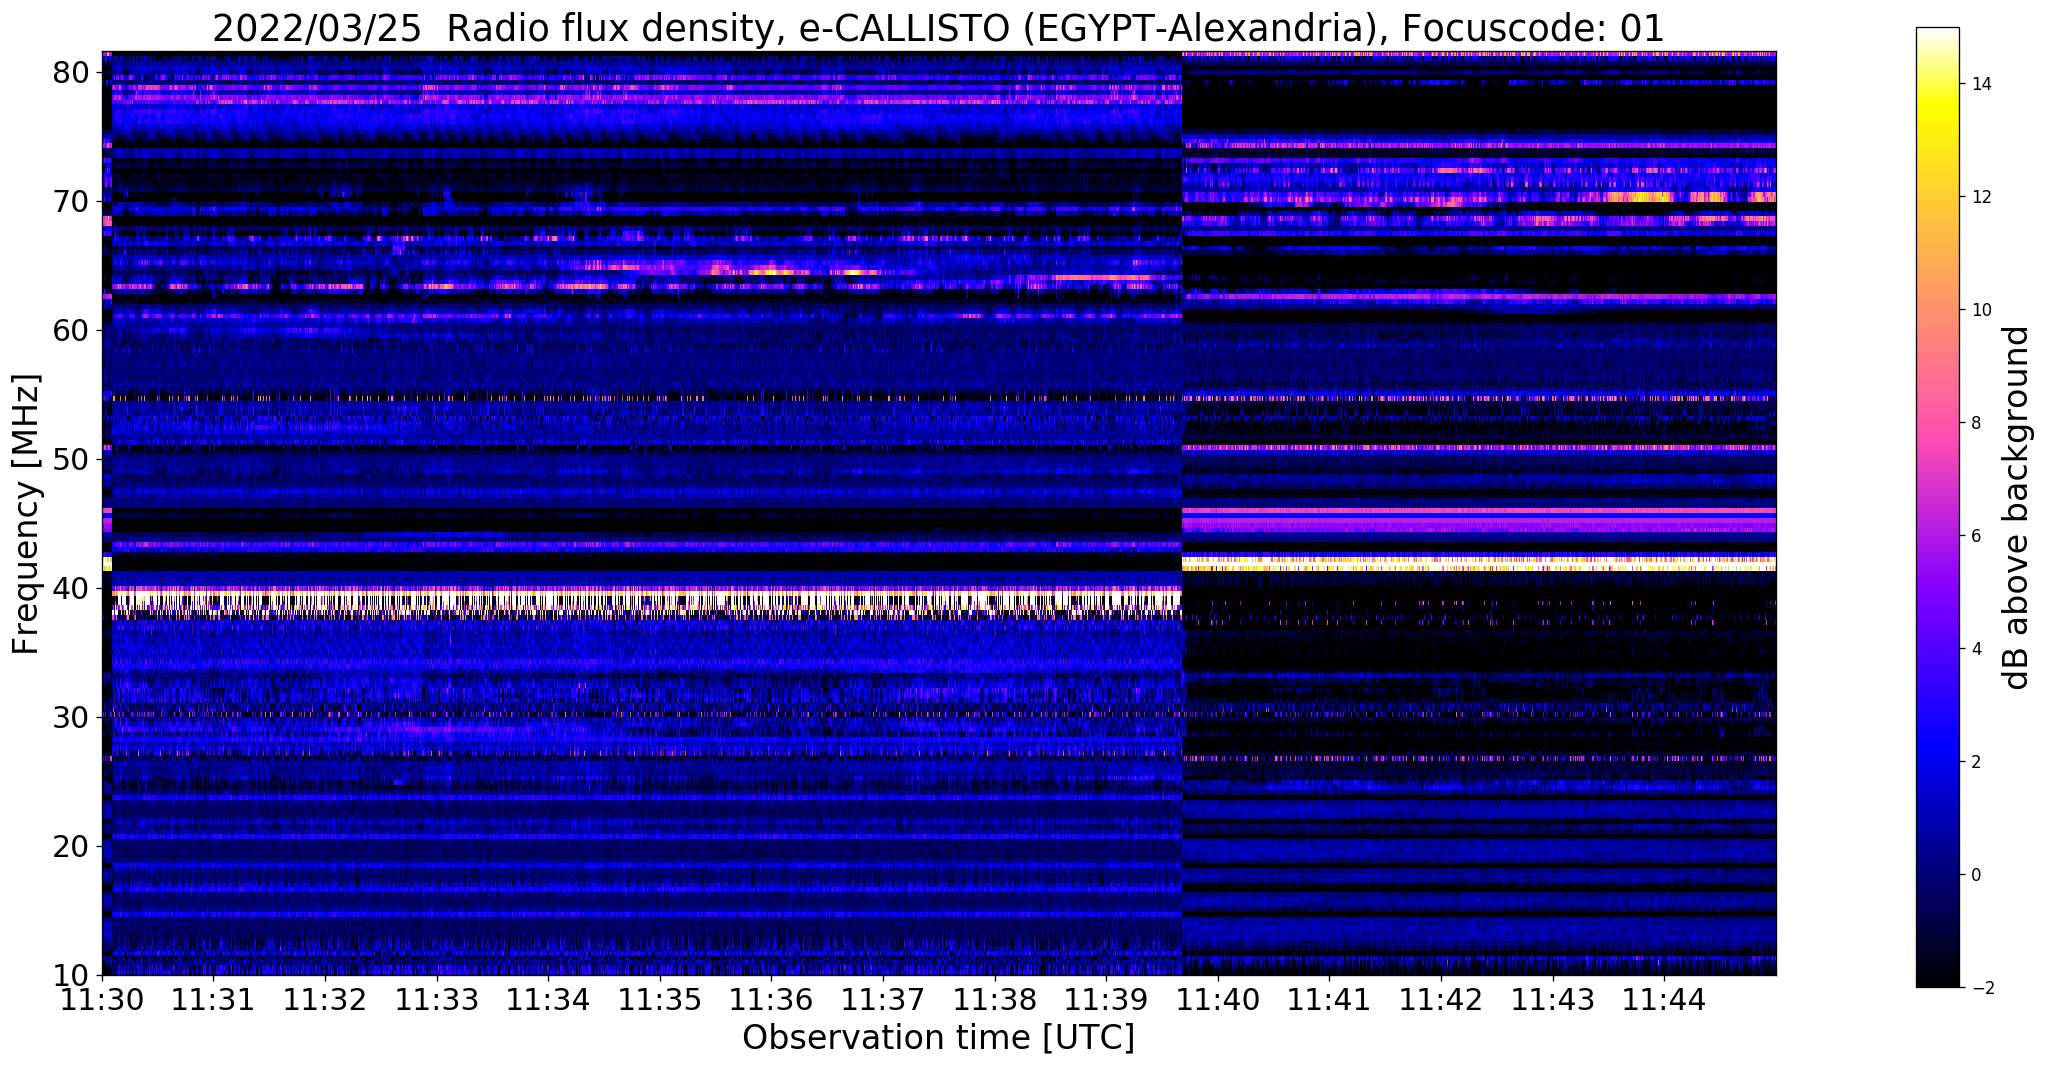Image resolution: width=2047 pixels, height=1067 pixels.
Task: Click the 11:38 time tick label
Action: click(995, 999)
